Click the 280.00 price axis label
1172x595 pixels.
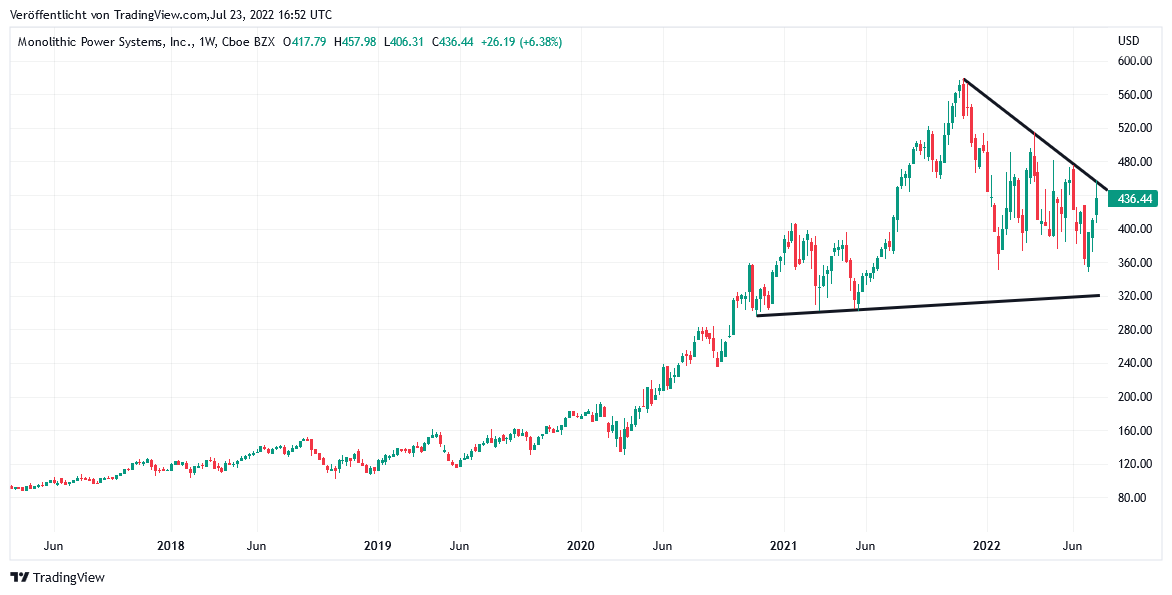coord(1133,330)
